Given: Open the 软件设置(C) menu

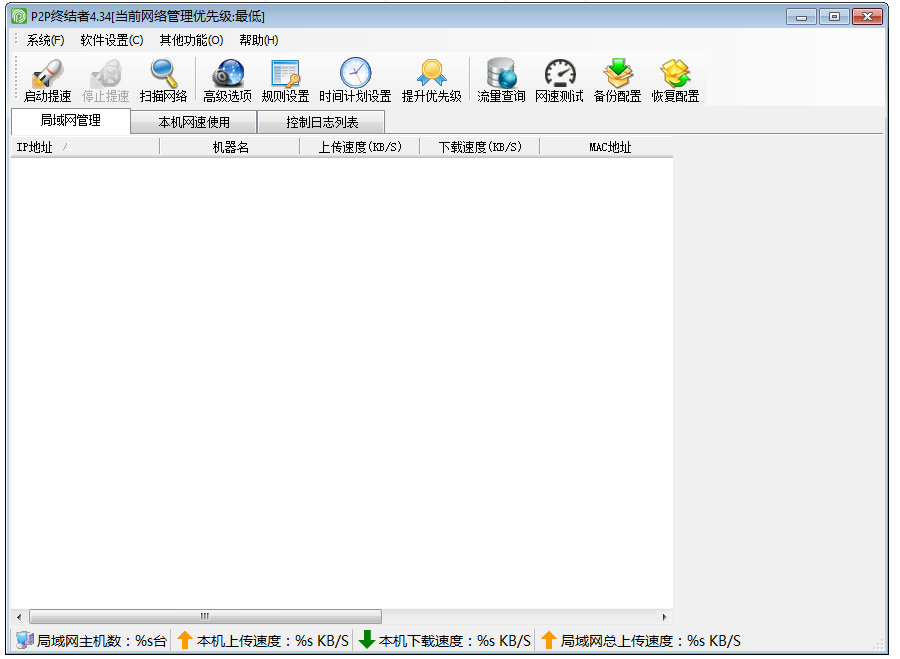Looking at the screenshot, I should pos(112,40).
